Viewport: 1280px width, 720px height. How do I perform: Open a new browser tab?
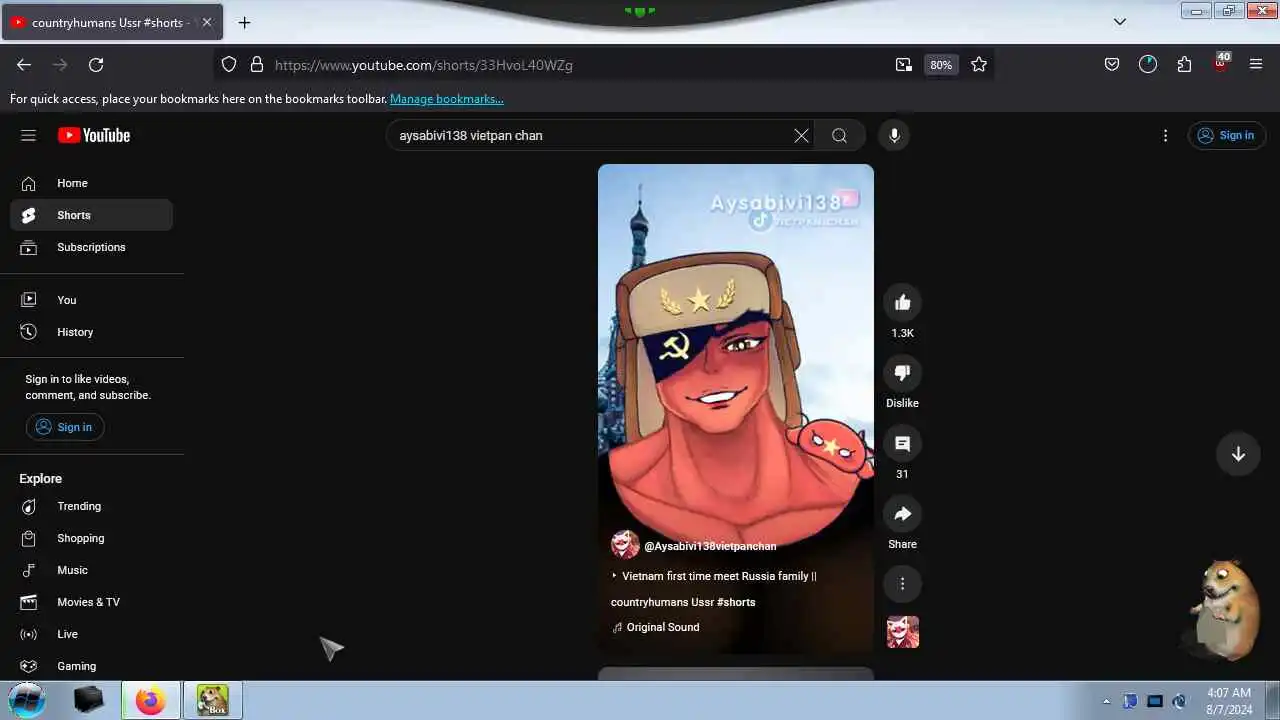[x=244, y=22]
